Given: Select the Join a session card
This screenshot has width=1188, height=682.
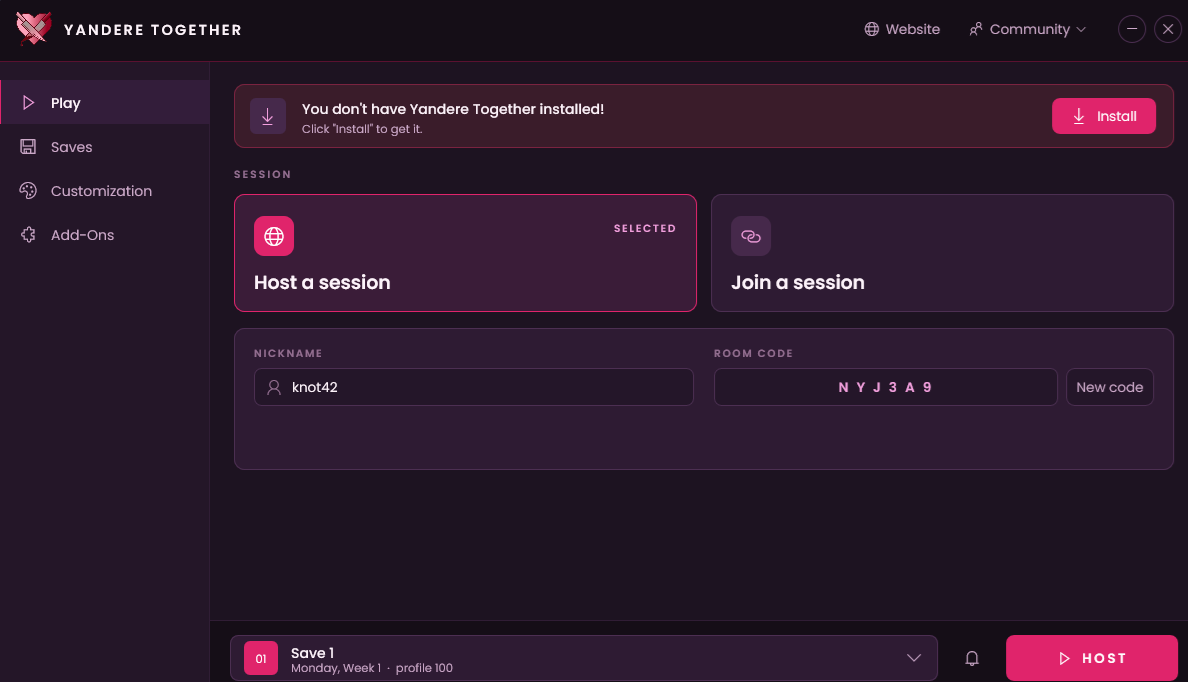Looking at the screenshot, I should click(942, 253).
